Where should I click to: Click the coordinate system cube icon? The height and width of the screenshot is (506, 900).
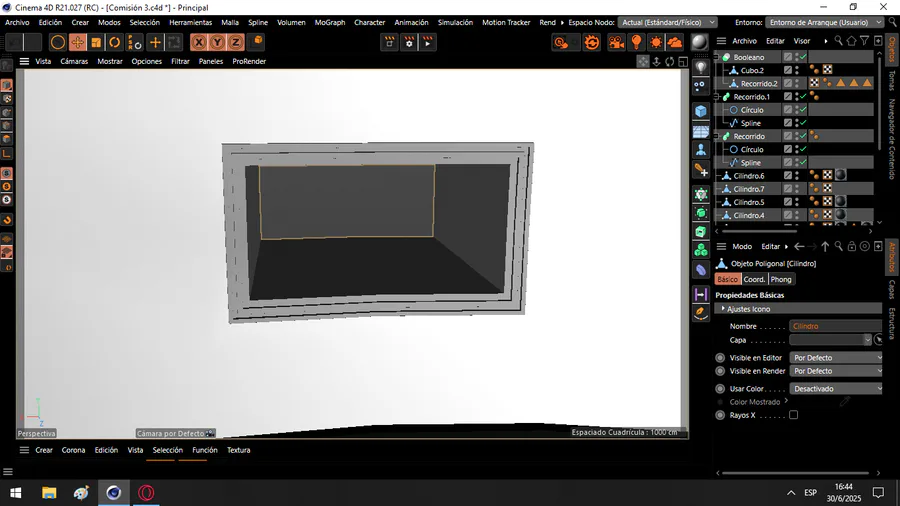coord(258,41)
